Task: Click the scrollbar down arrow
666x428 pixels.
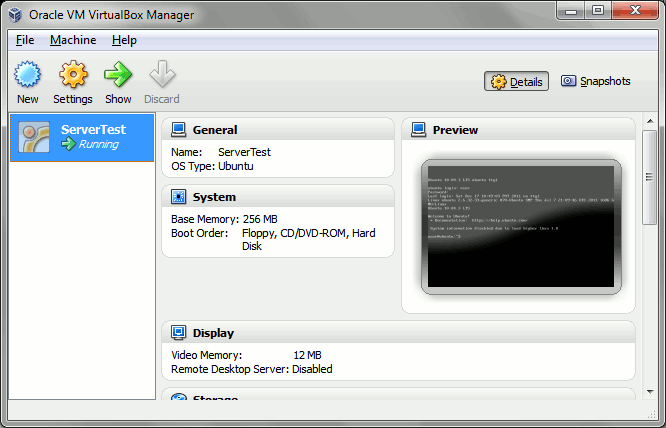Action: pyautogui.click(x=650, y=391)
